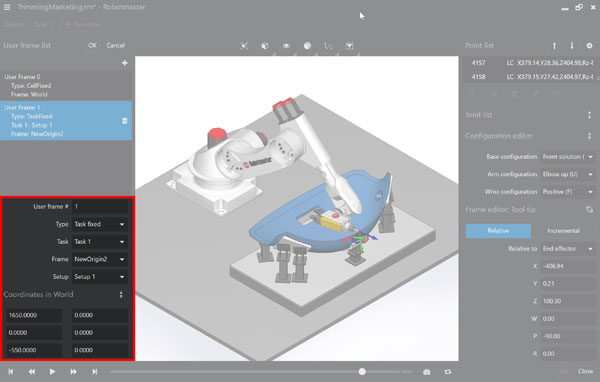600x382 pixels.
Task: Toggle simulation loop icon
Action: point(448,372)
